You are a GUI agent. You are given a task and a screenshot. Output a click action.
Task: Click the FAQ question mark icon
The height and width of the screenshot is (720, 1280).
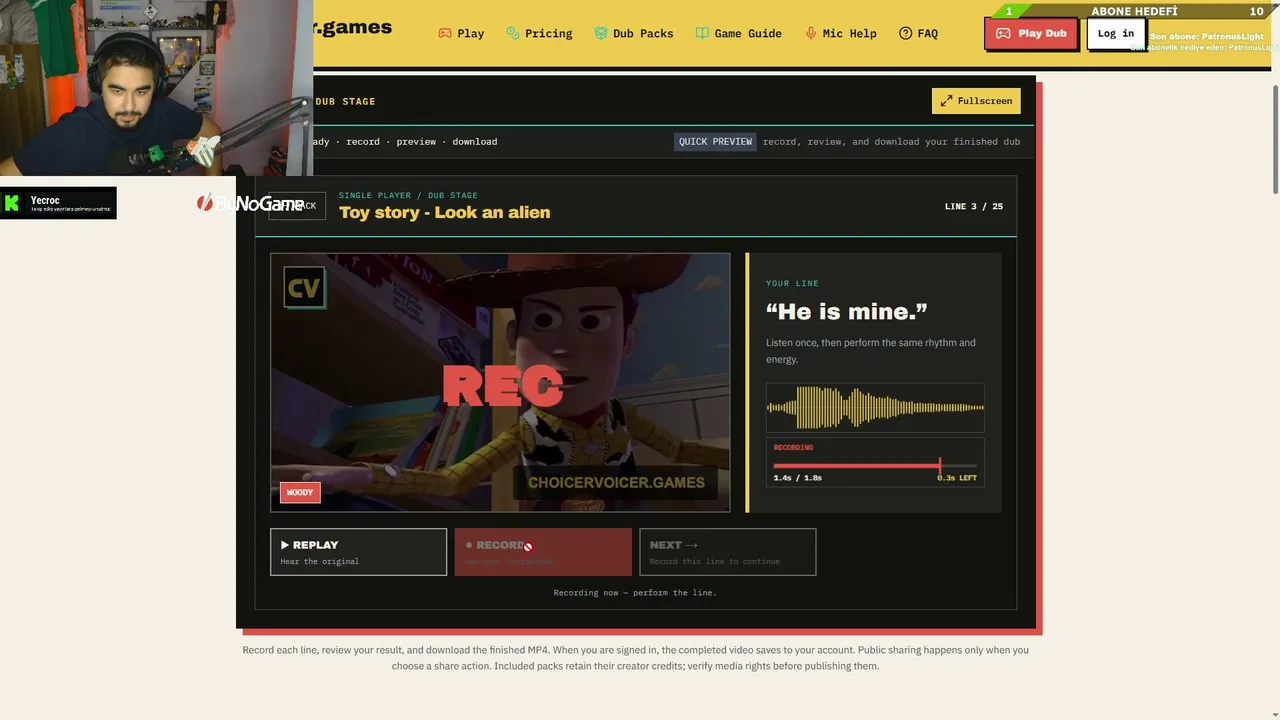[906, 33]
